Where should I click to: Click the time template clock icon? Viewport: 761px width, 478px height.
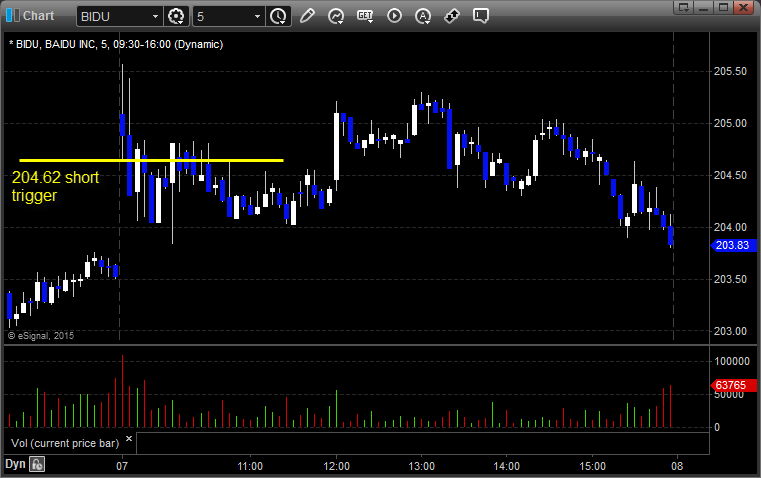(x=279, y=16)
